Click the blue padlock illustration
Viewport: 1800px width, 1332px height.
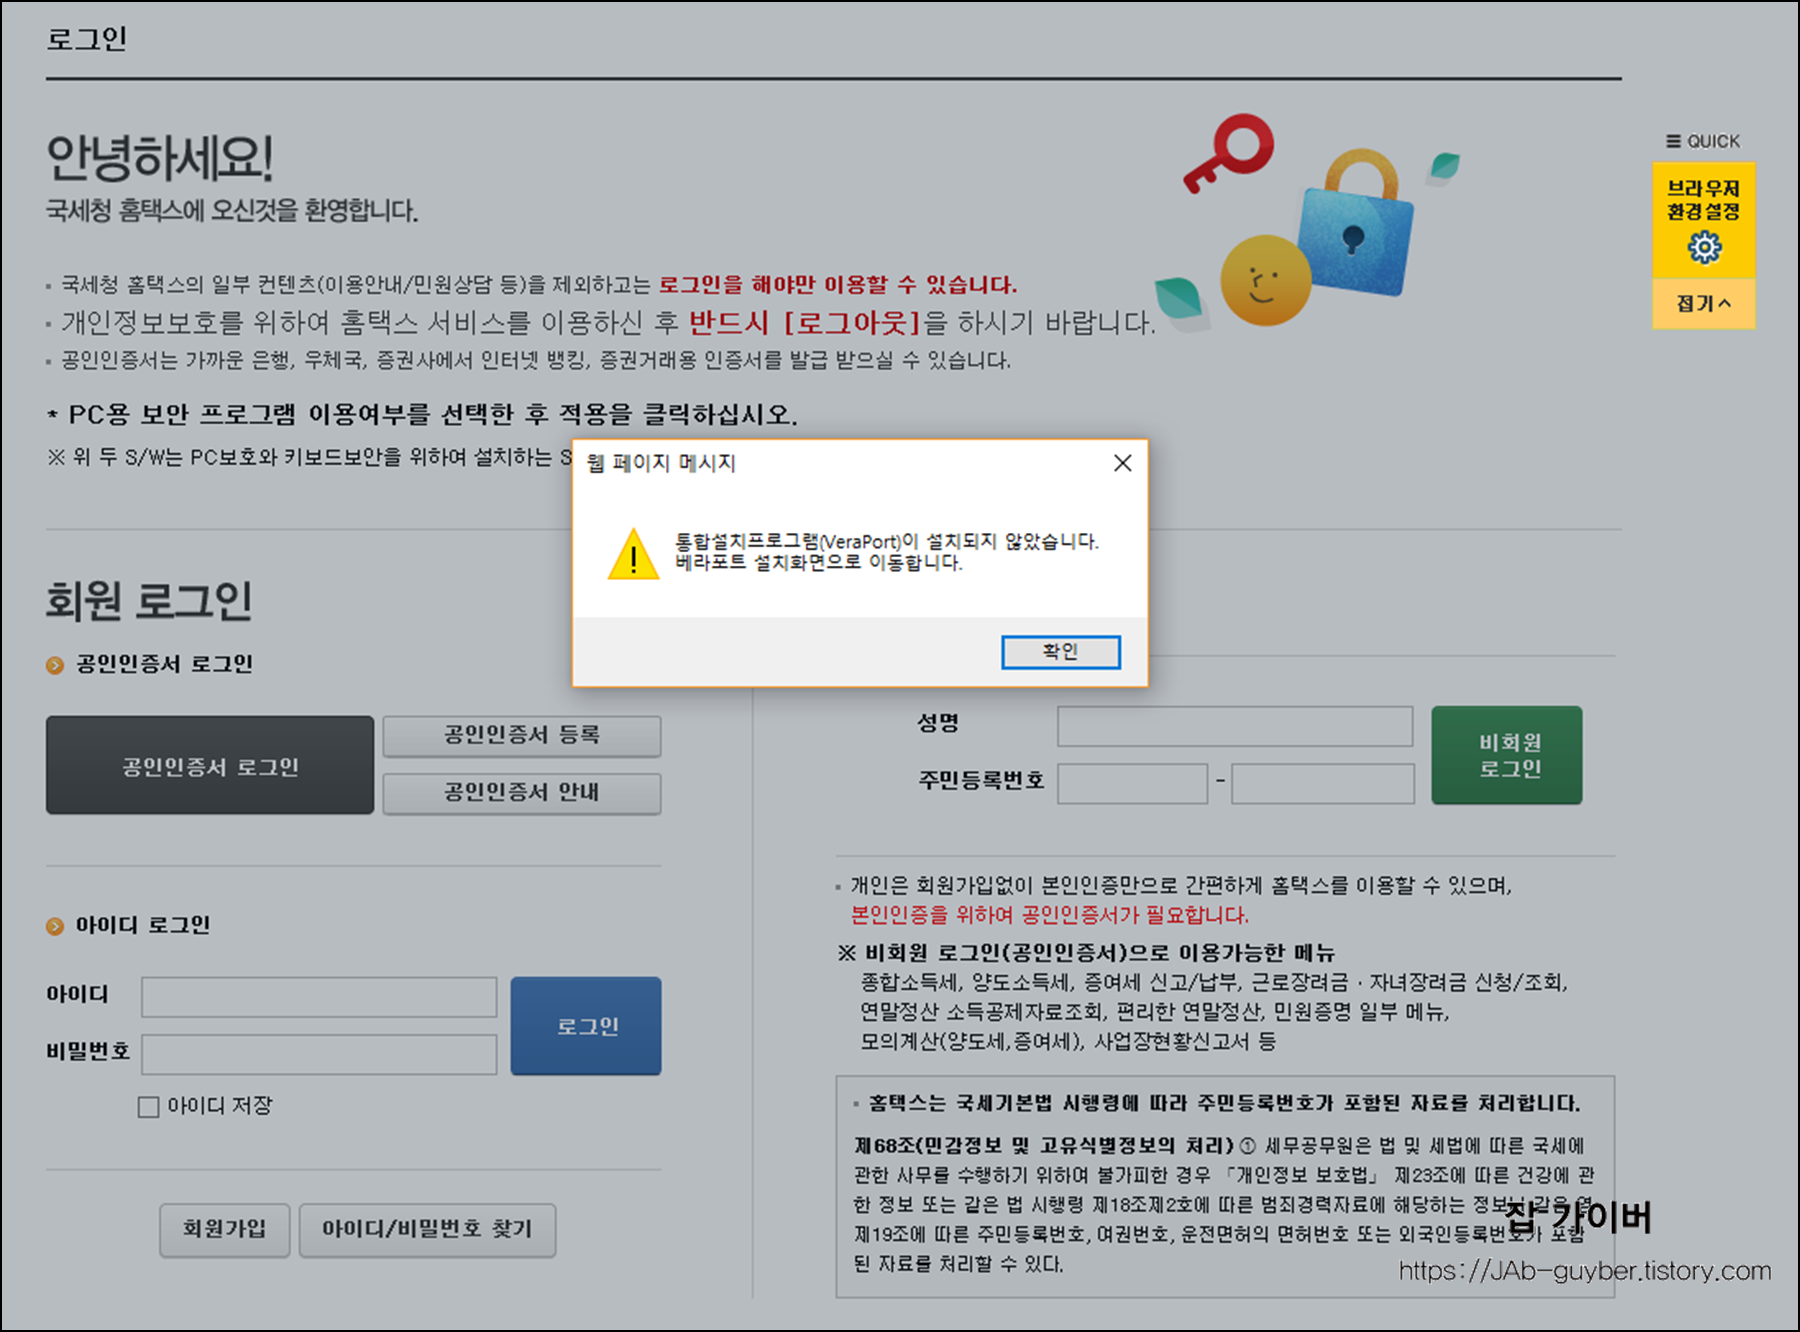tap(1355, 224)
